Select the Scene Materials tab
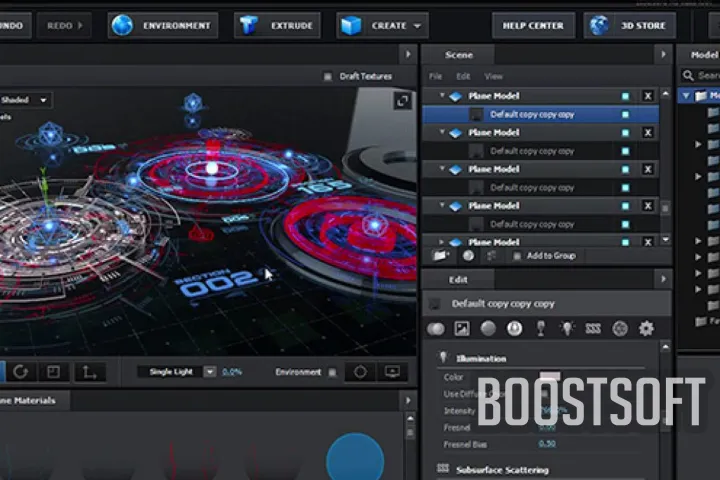This screenshot has width=720, height=480. (x=34, y=401)
